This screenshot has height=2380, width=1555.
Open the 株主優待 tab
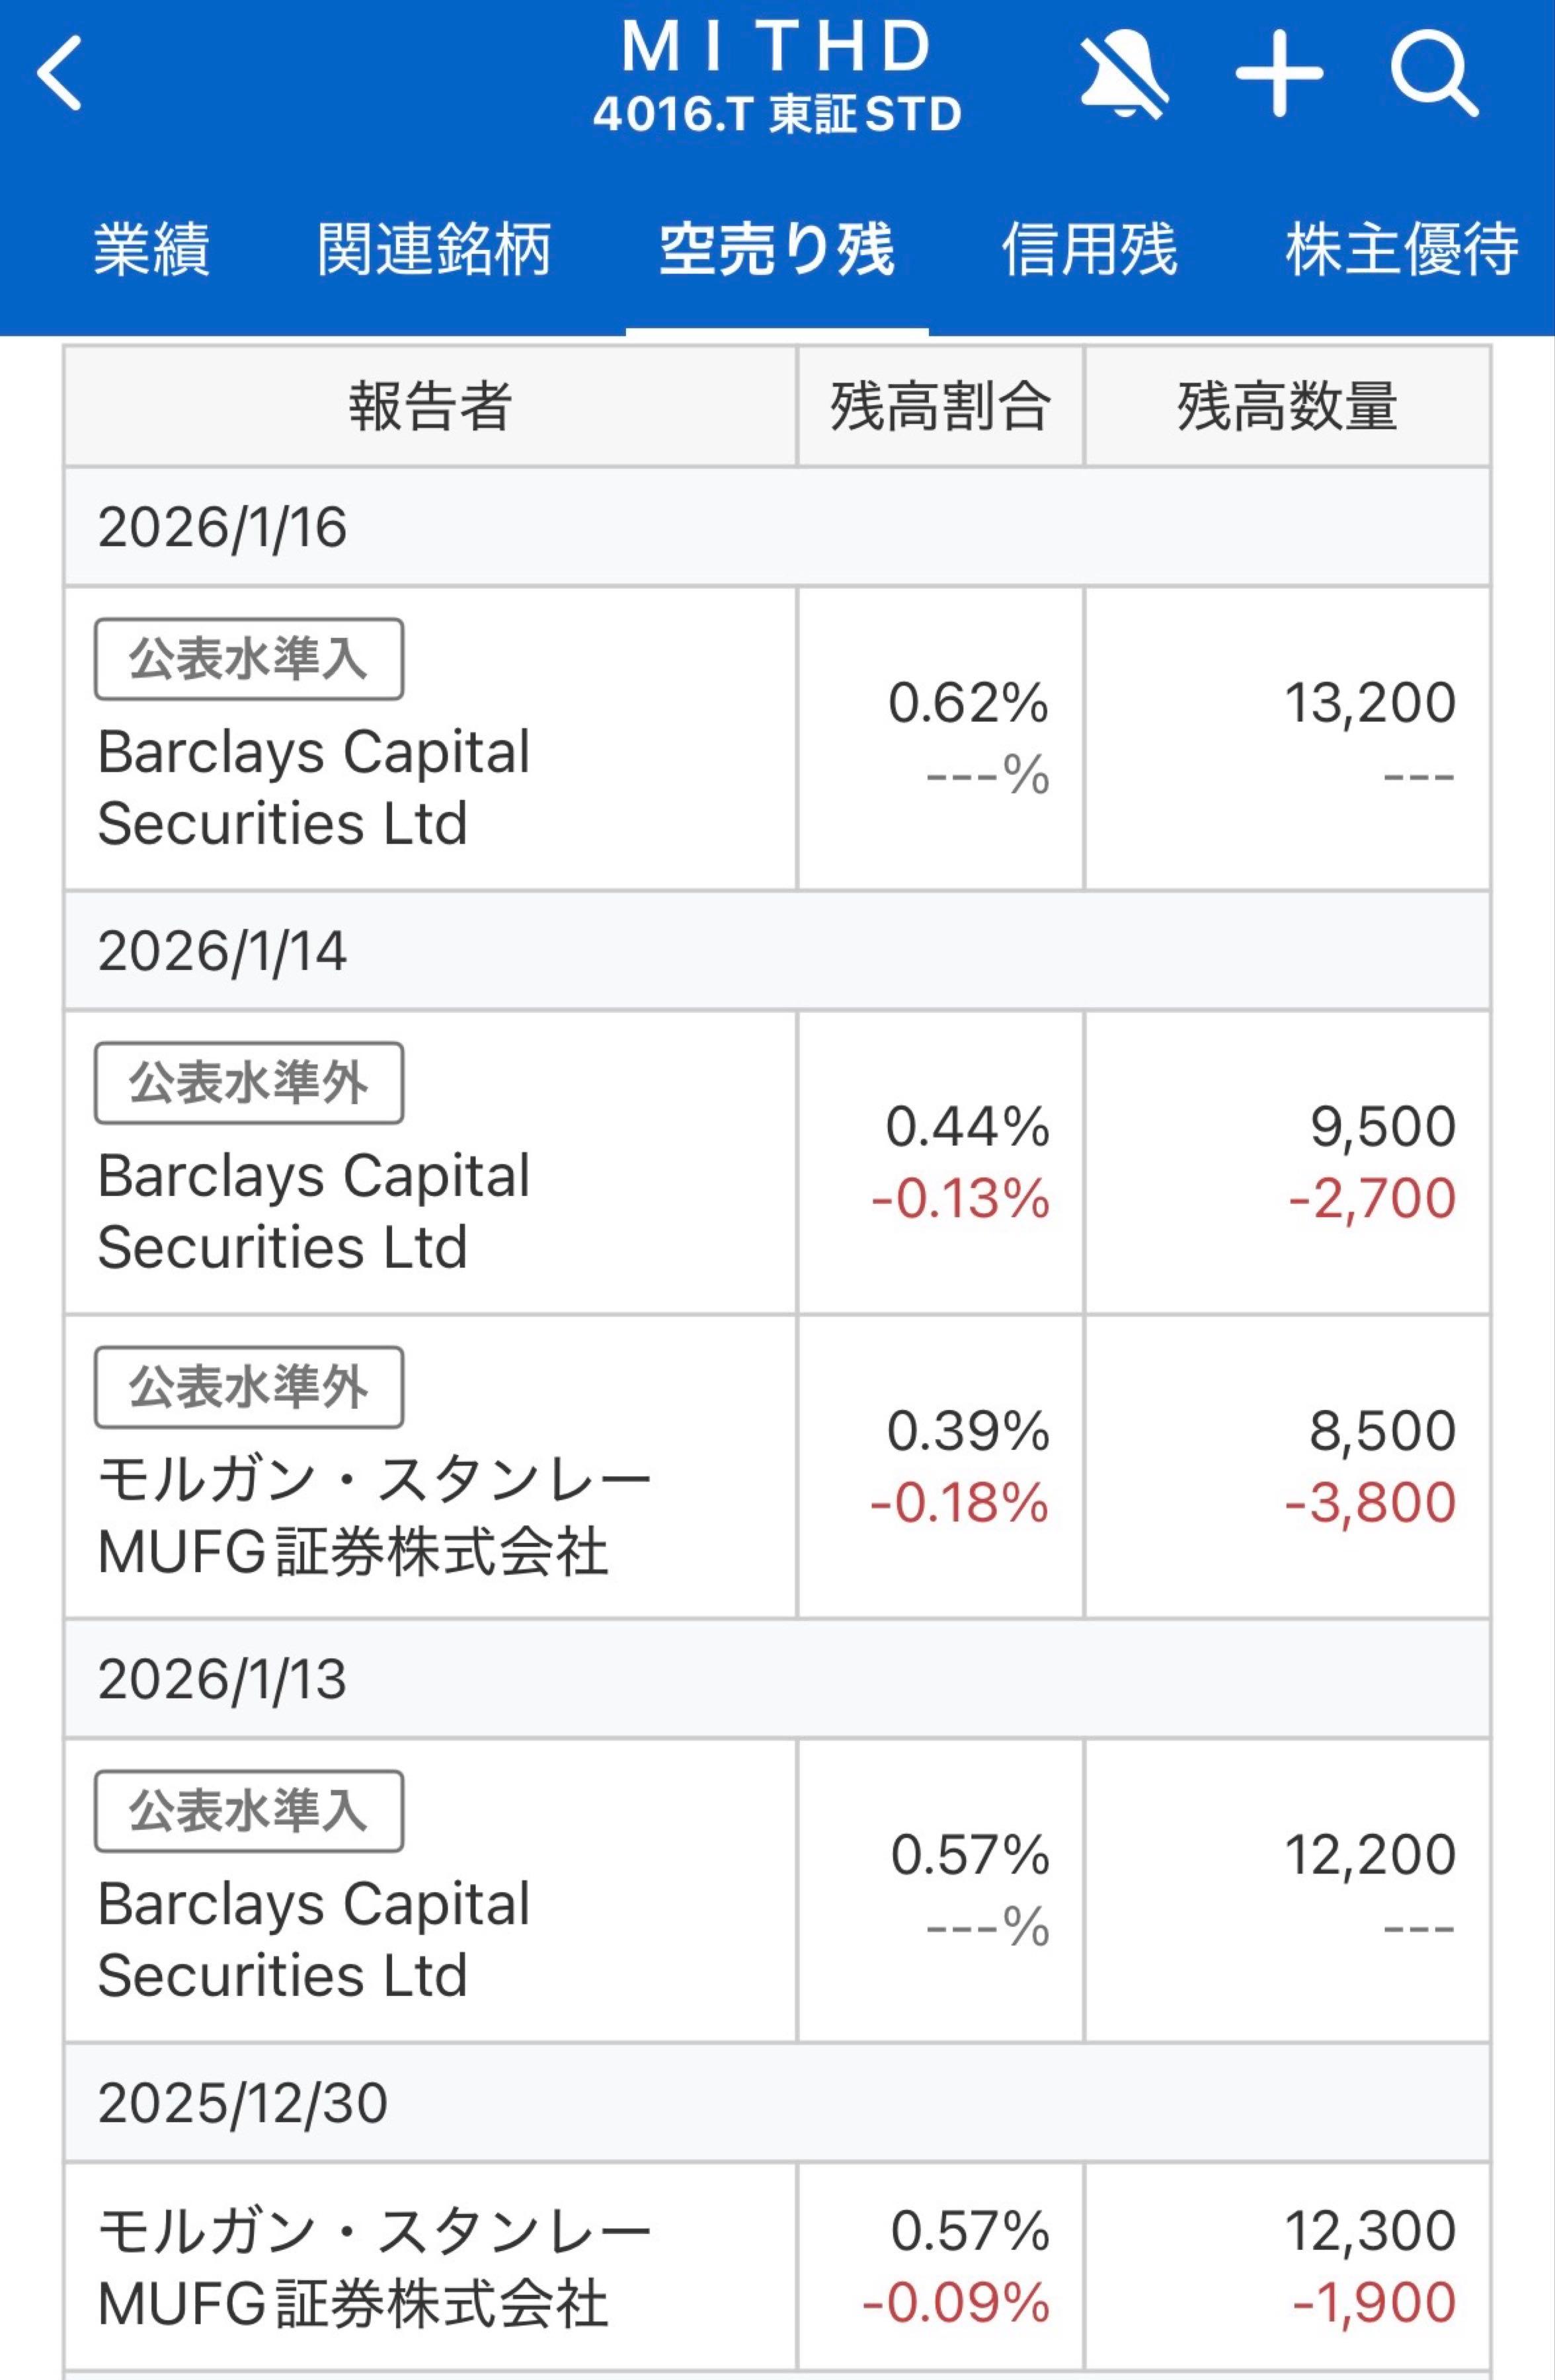click(1402, 249)
